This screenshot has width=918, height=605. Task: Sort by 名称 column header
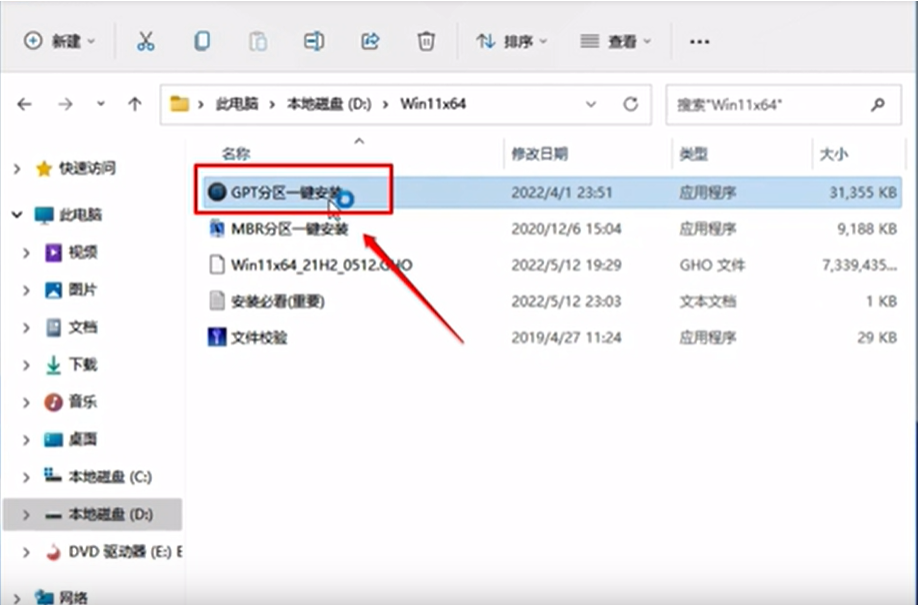(x=236, y=153)
